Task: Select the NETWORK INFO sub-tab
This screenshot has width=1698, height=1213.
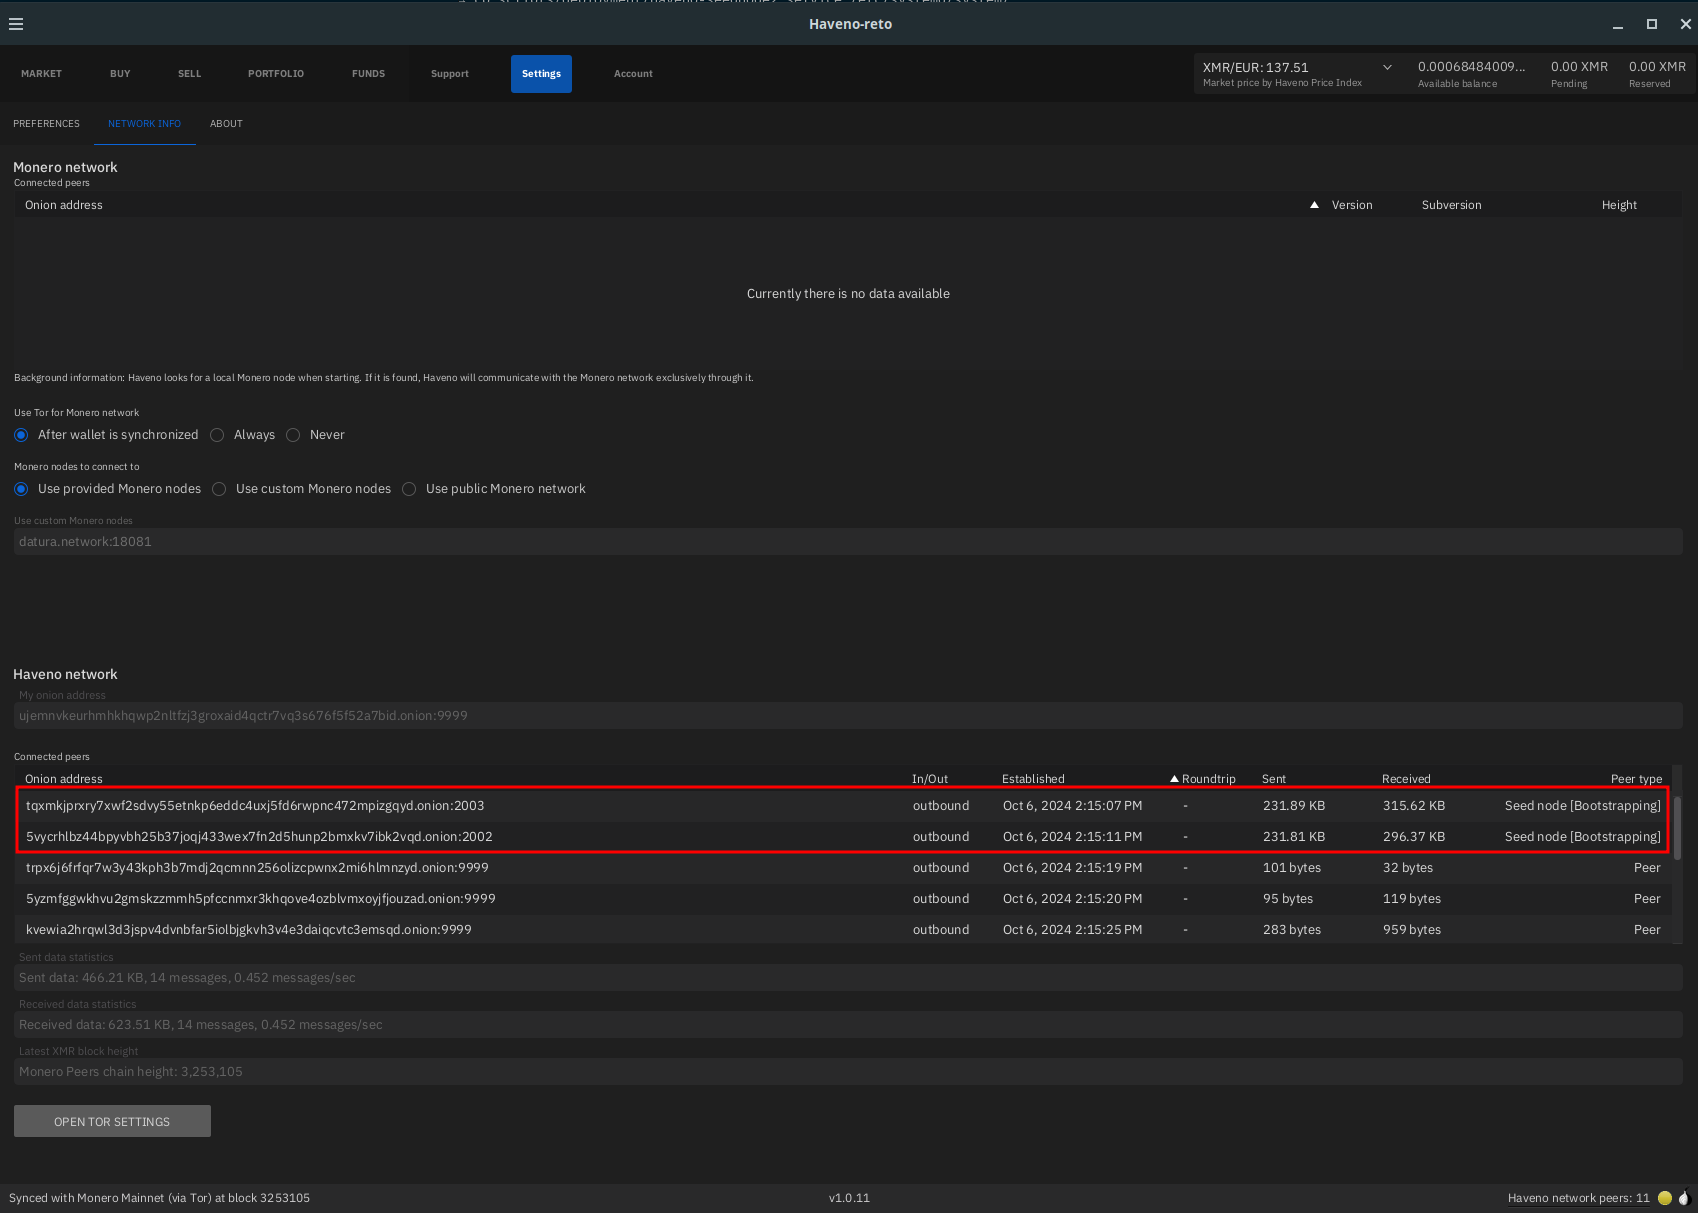Action: coord(145,124)
